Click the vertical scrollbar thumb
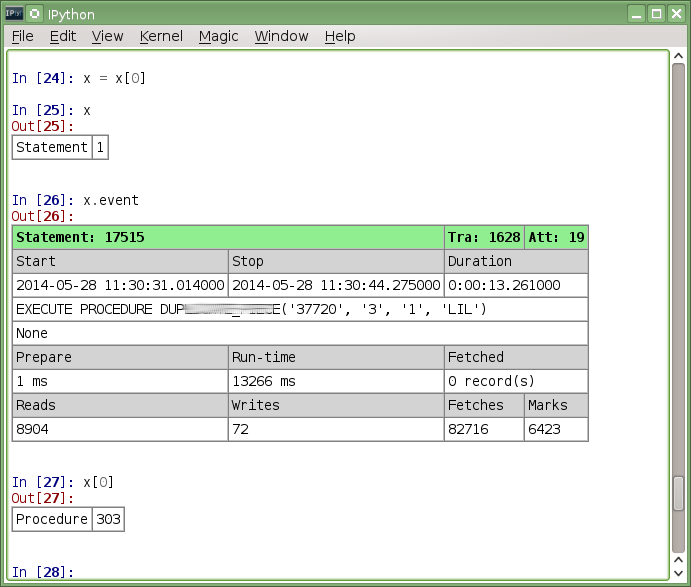 coord(678,493)
